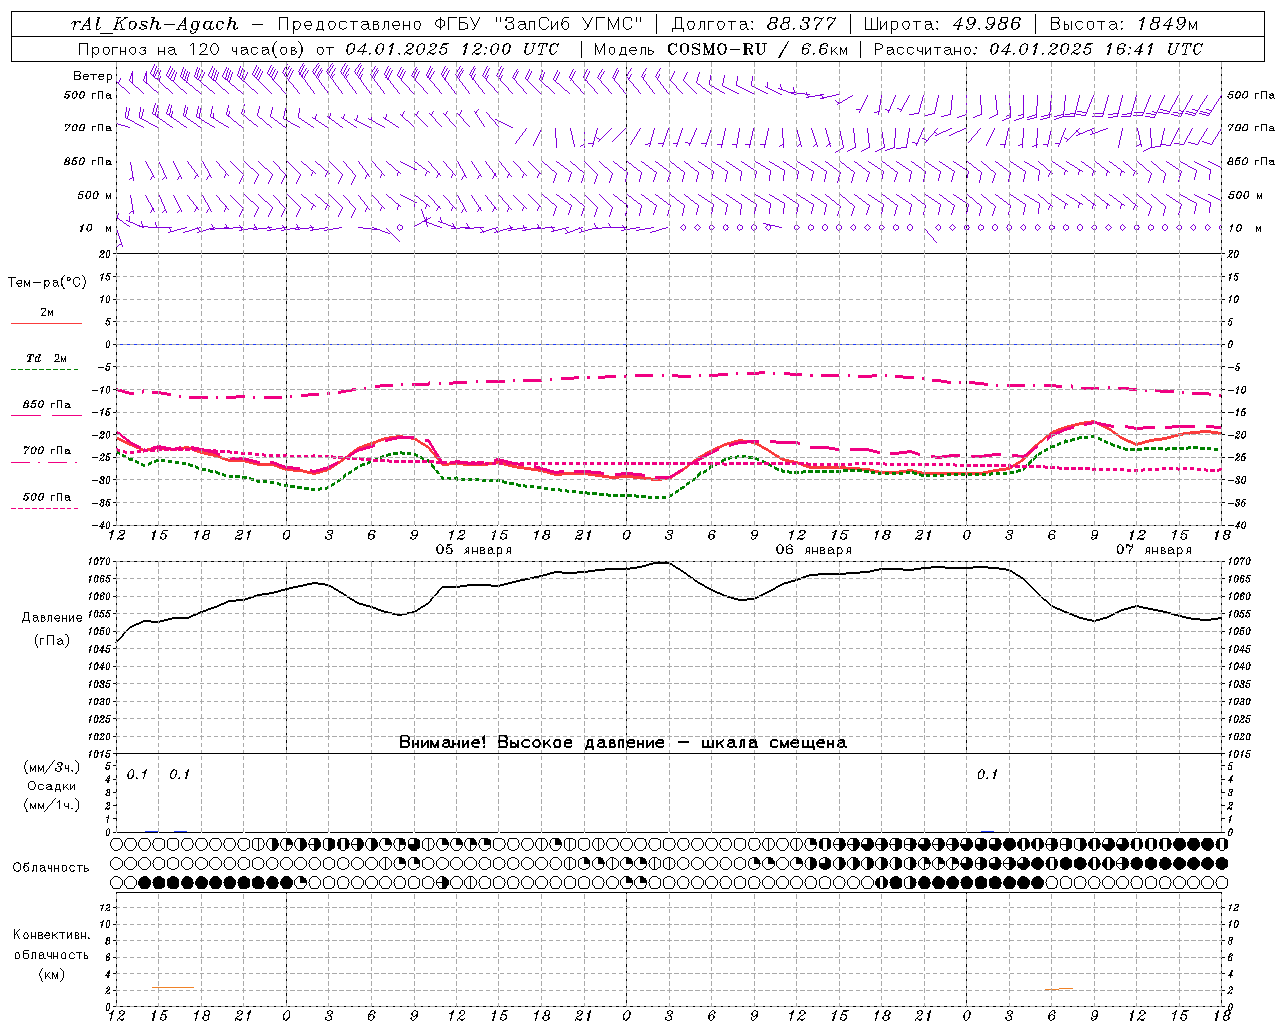The image size is (1280, 1024).
Task: Click the Прогноз на 120 часа(ов) text
Action: click(x=193, y=49)
